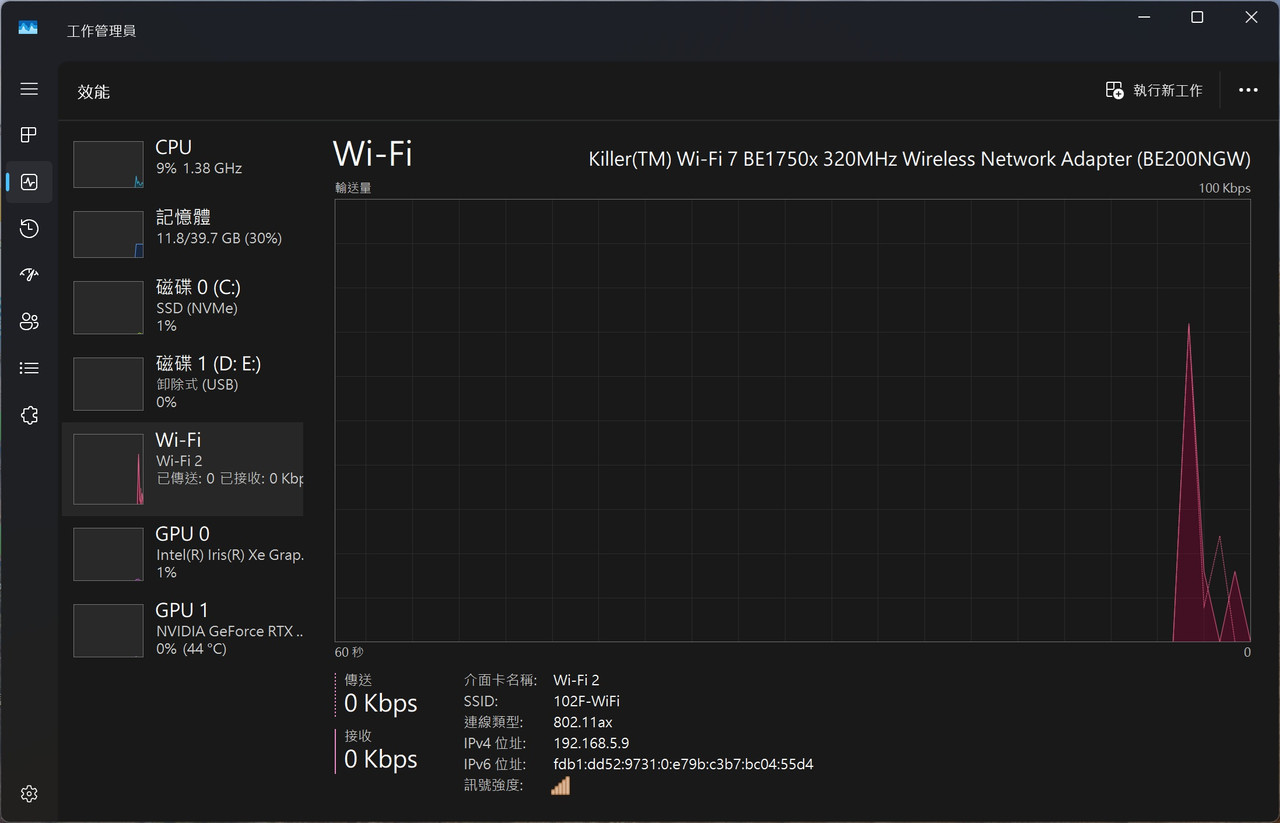Screen dimensions: 1280x823
Task: Click connection type 802.11ax
Action: click(582, 723)
